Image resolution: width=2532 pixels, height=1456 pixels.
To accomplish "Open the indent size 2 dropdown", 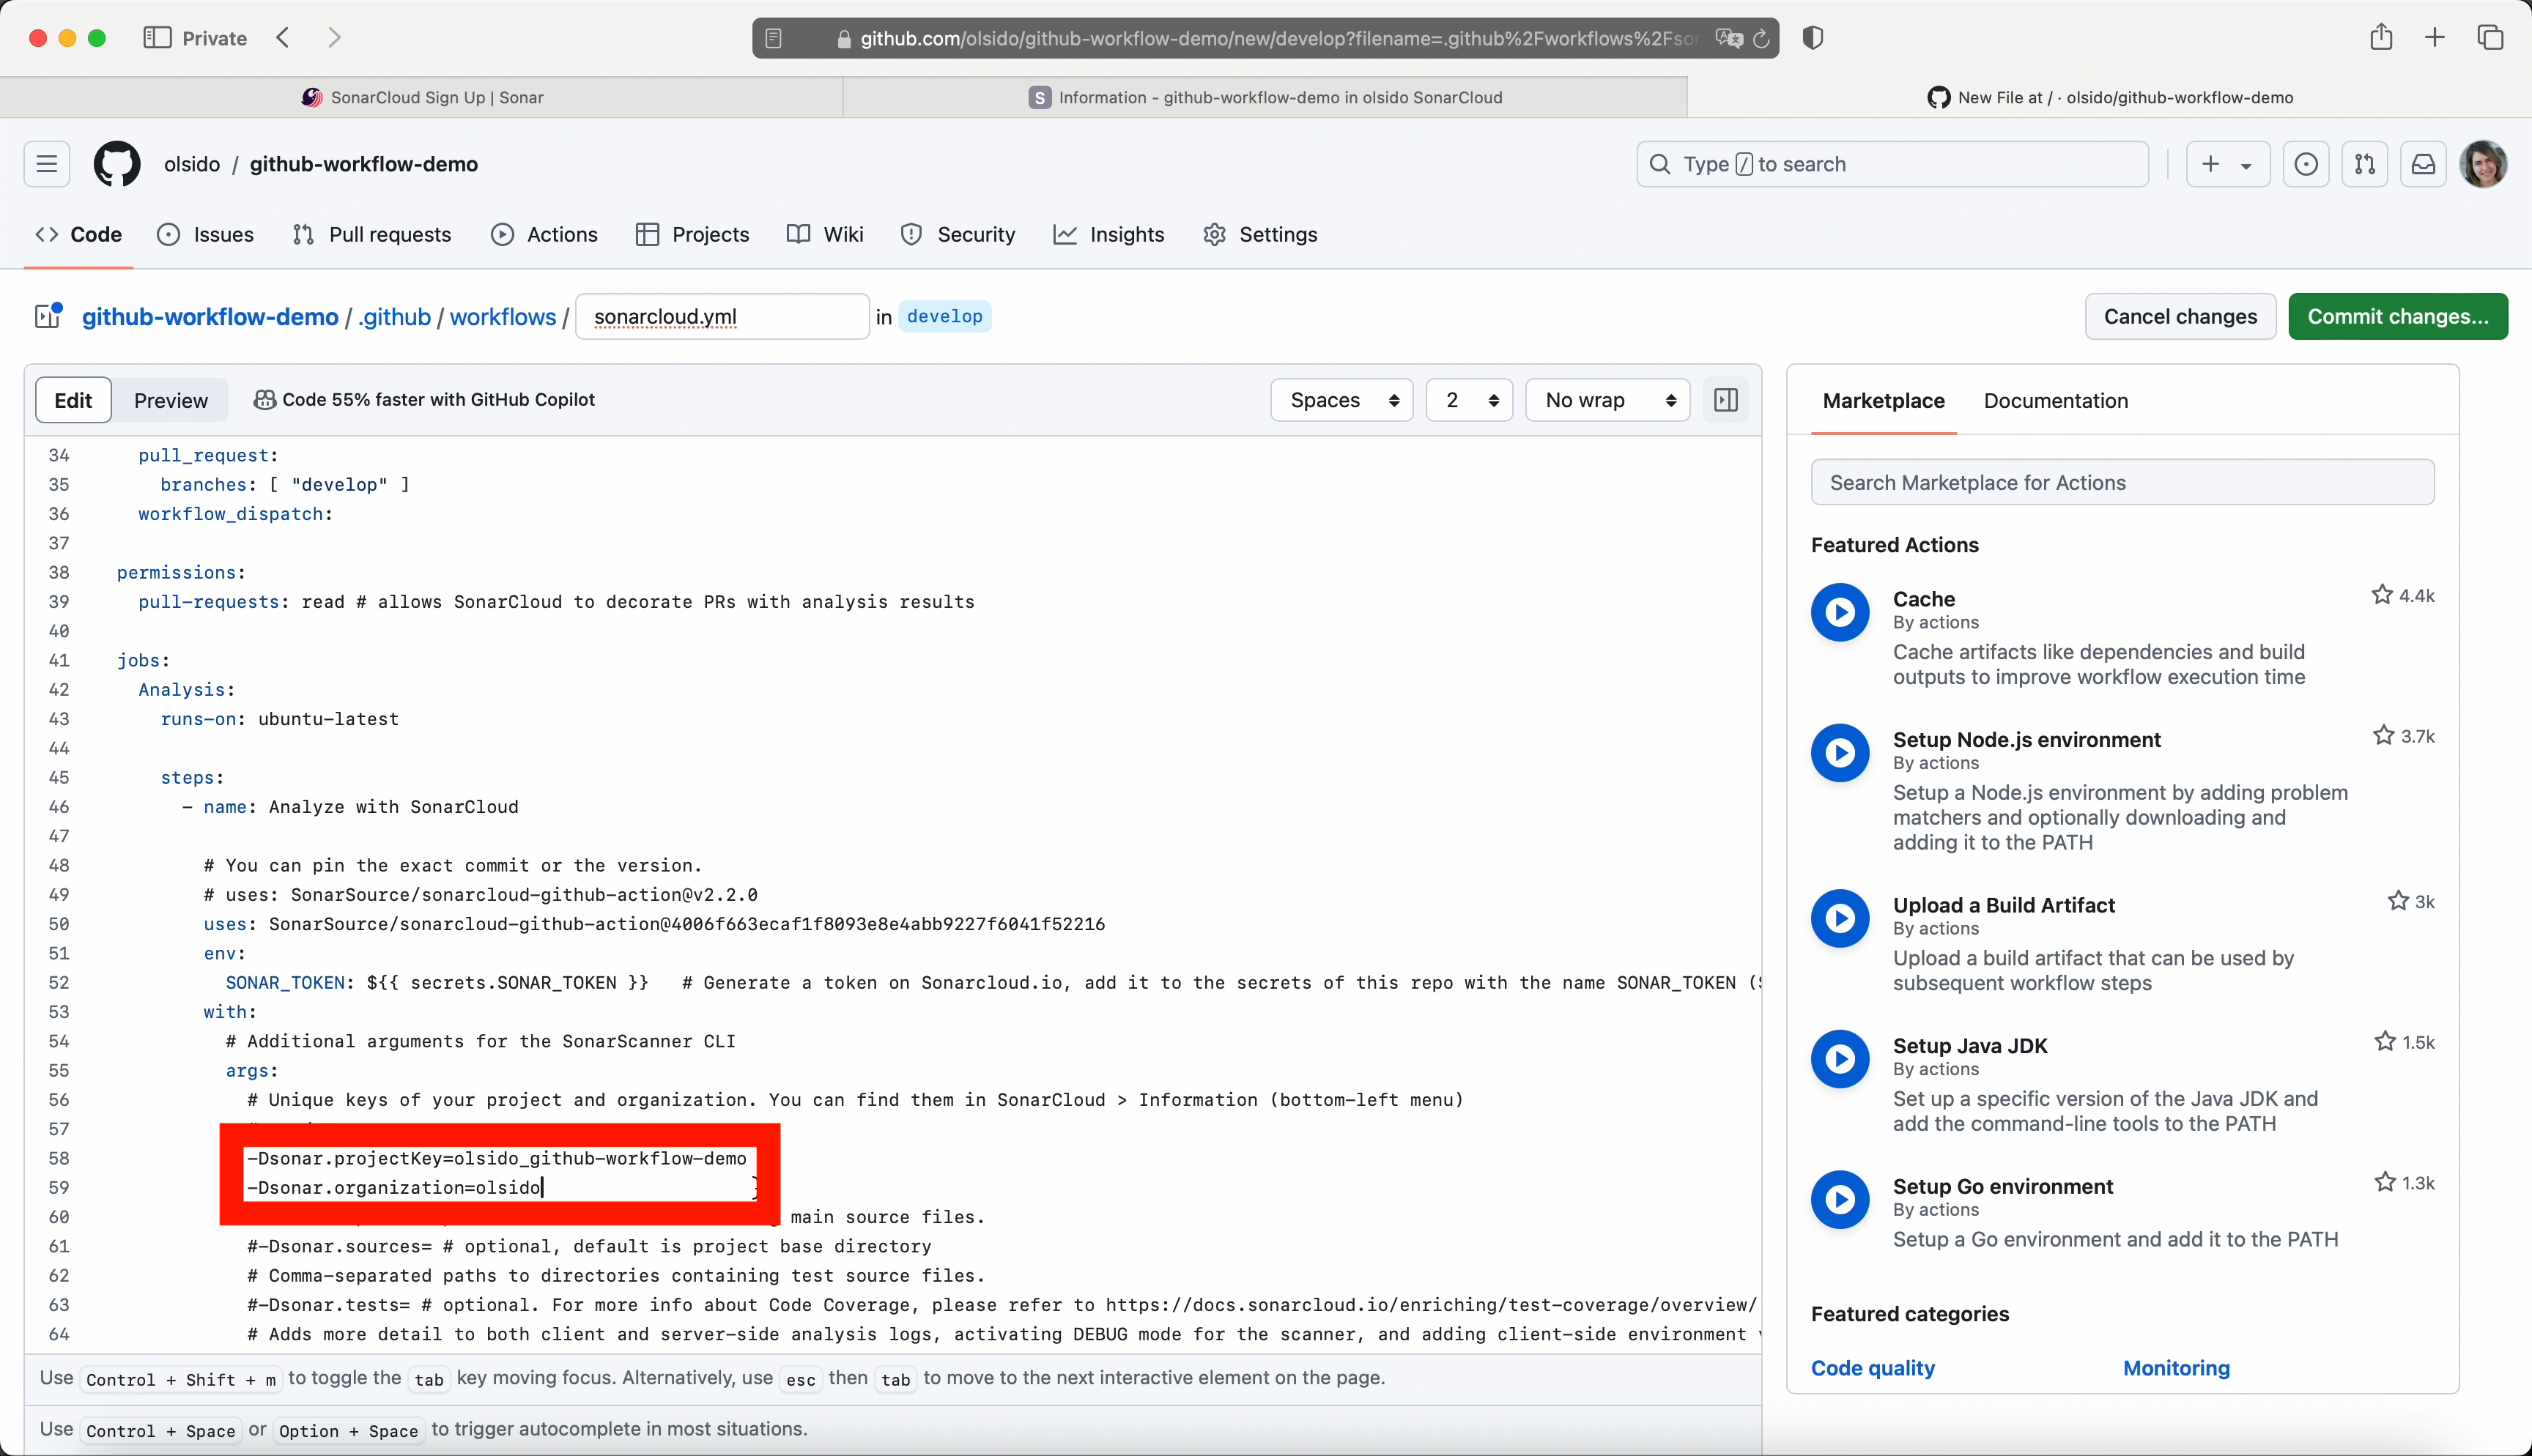I will 1468,400.
